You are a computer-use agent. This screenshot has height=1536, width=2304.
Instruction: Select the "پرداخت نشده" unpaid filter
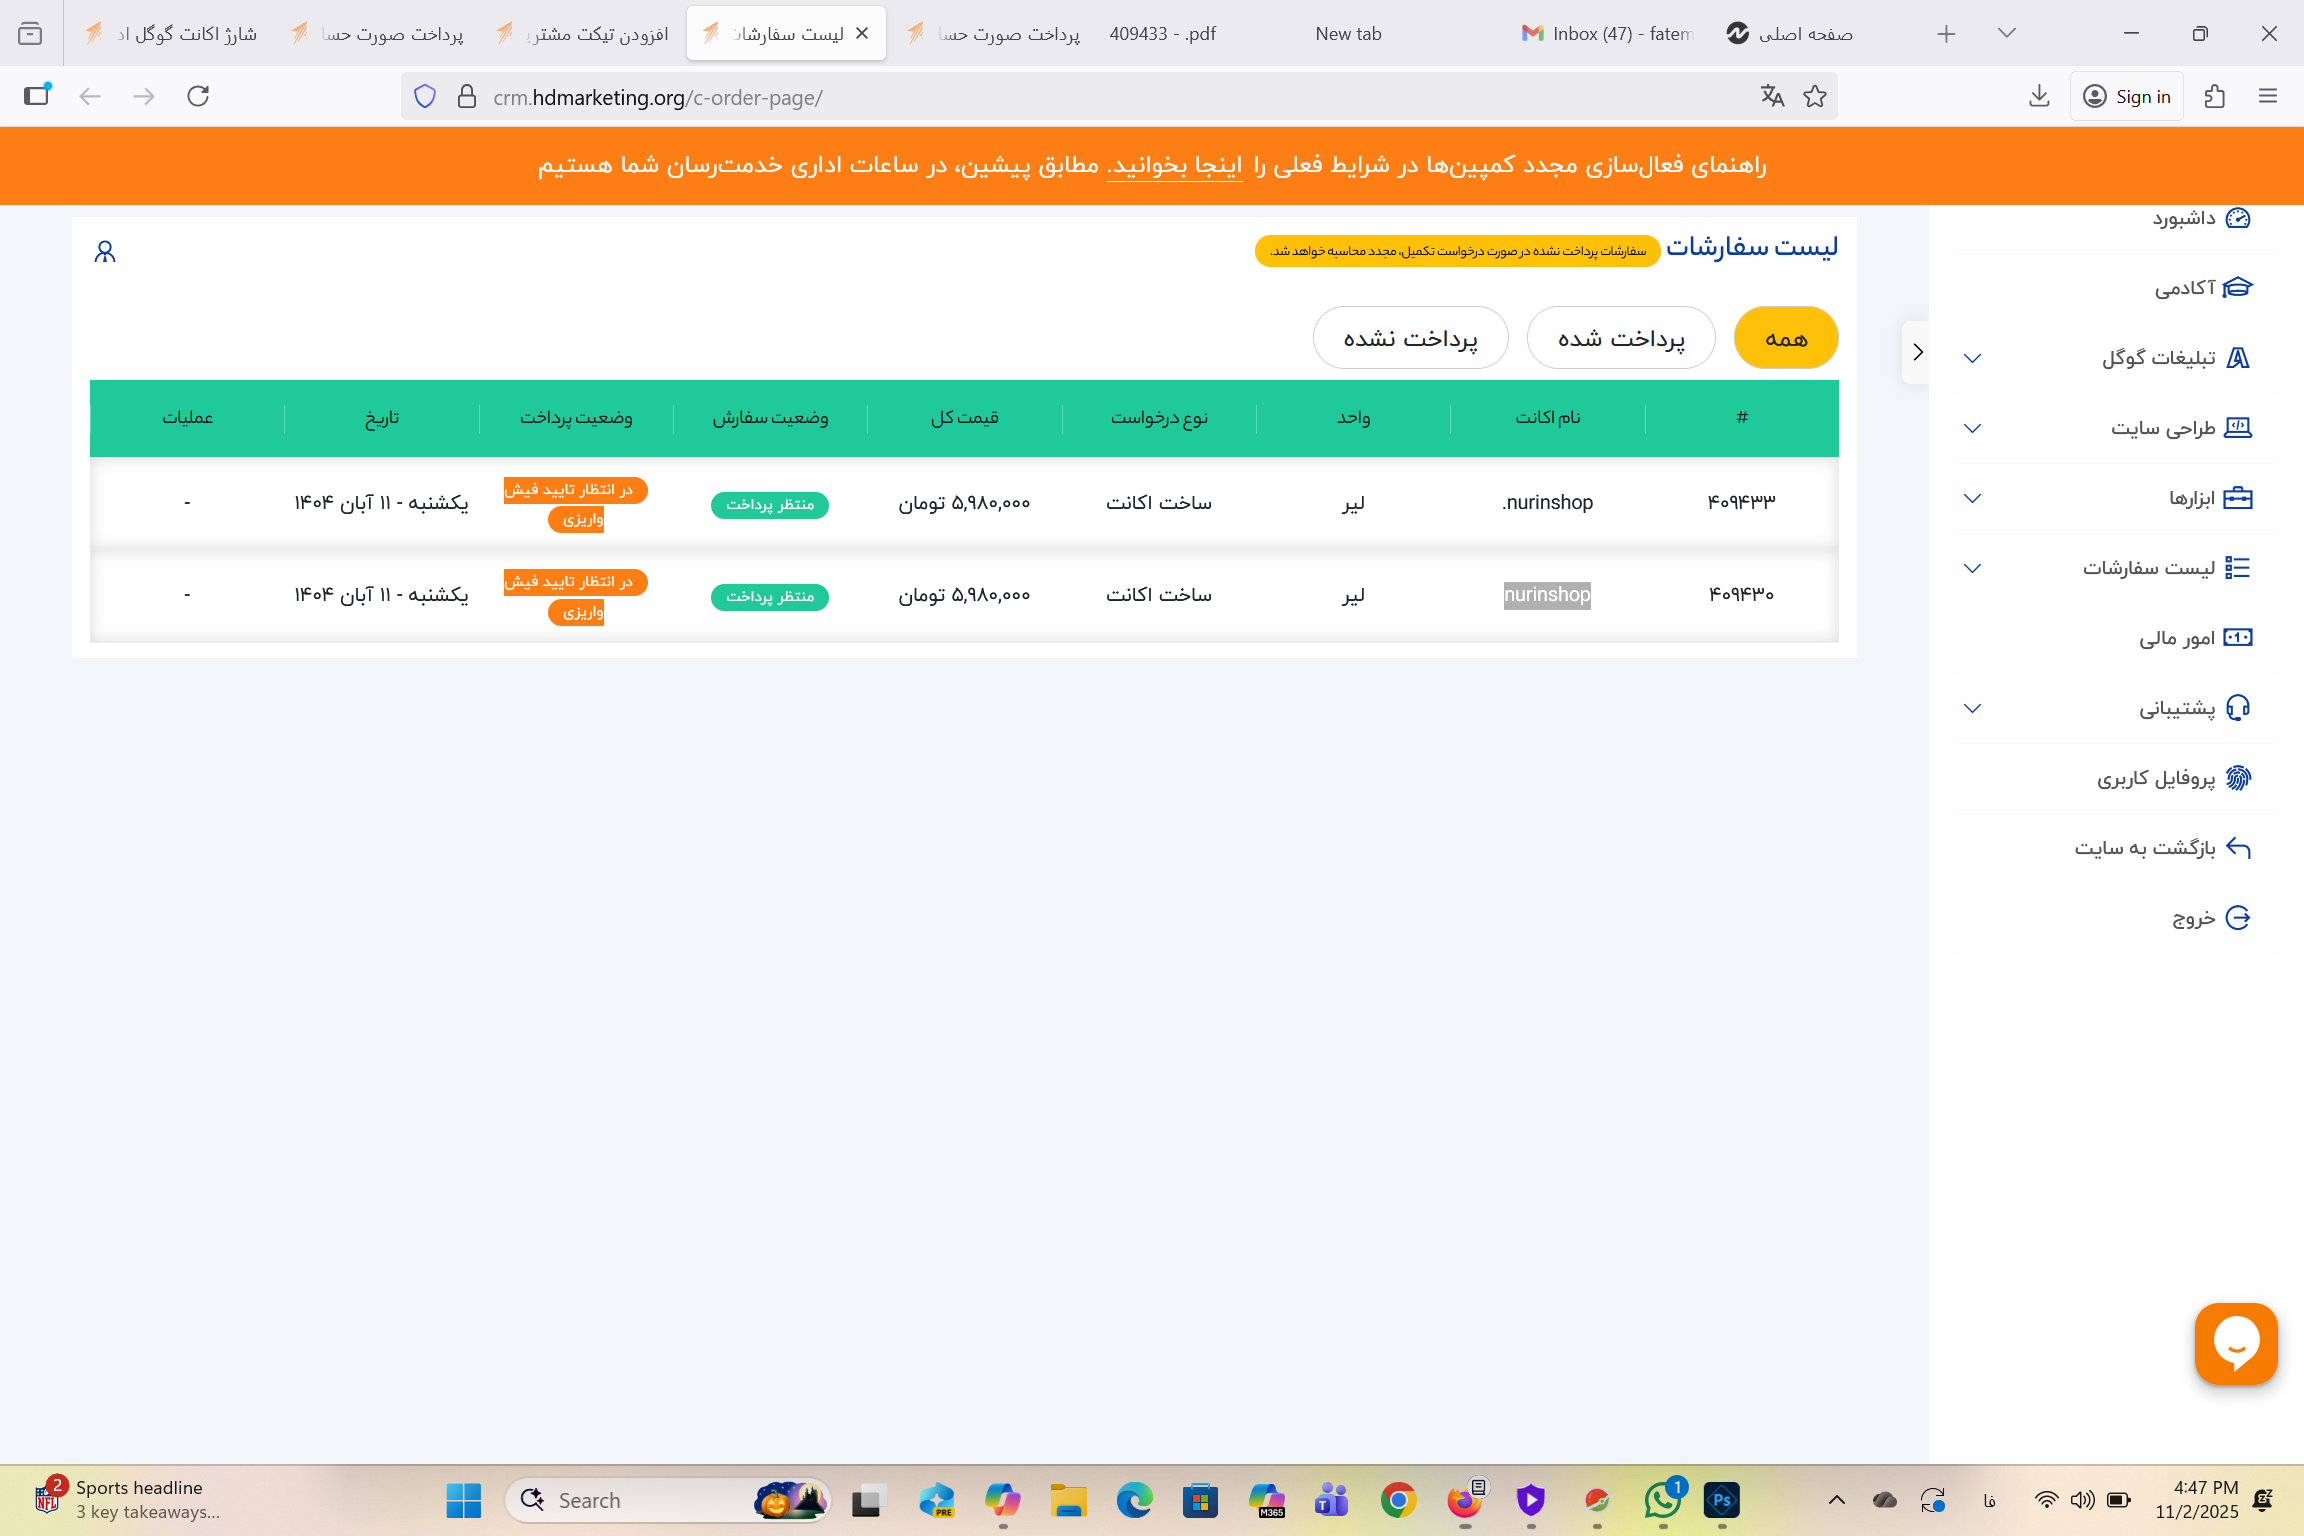(x=1410, y=338)
